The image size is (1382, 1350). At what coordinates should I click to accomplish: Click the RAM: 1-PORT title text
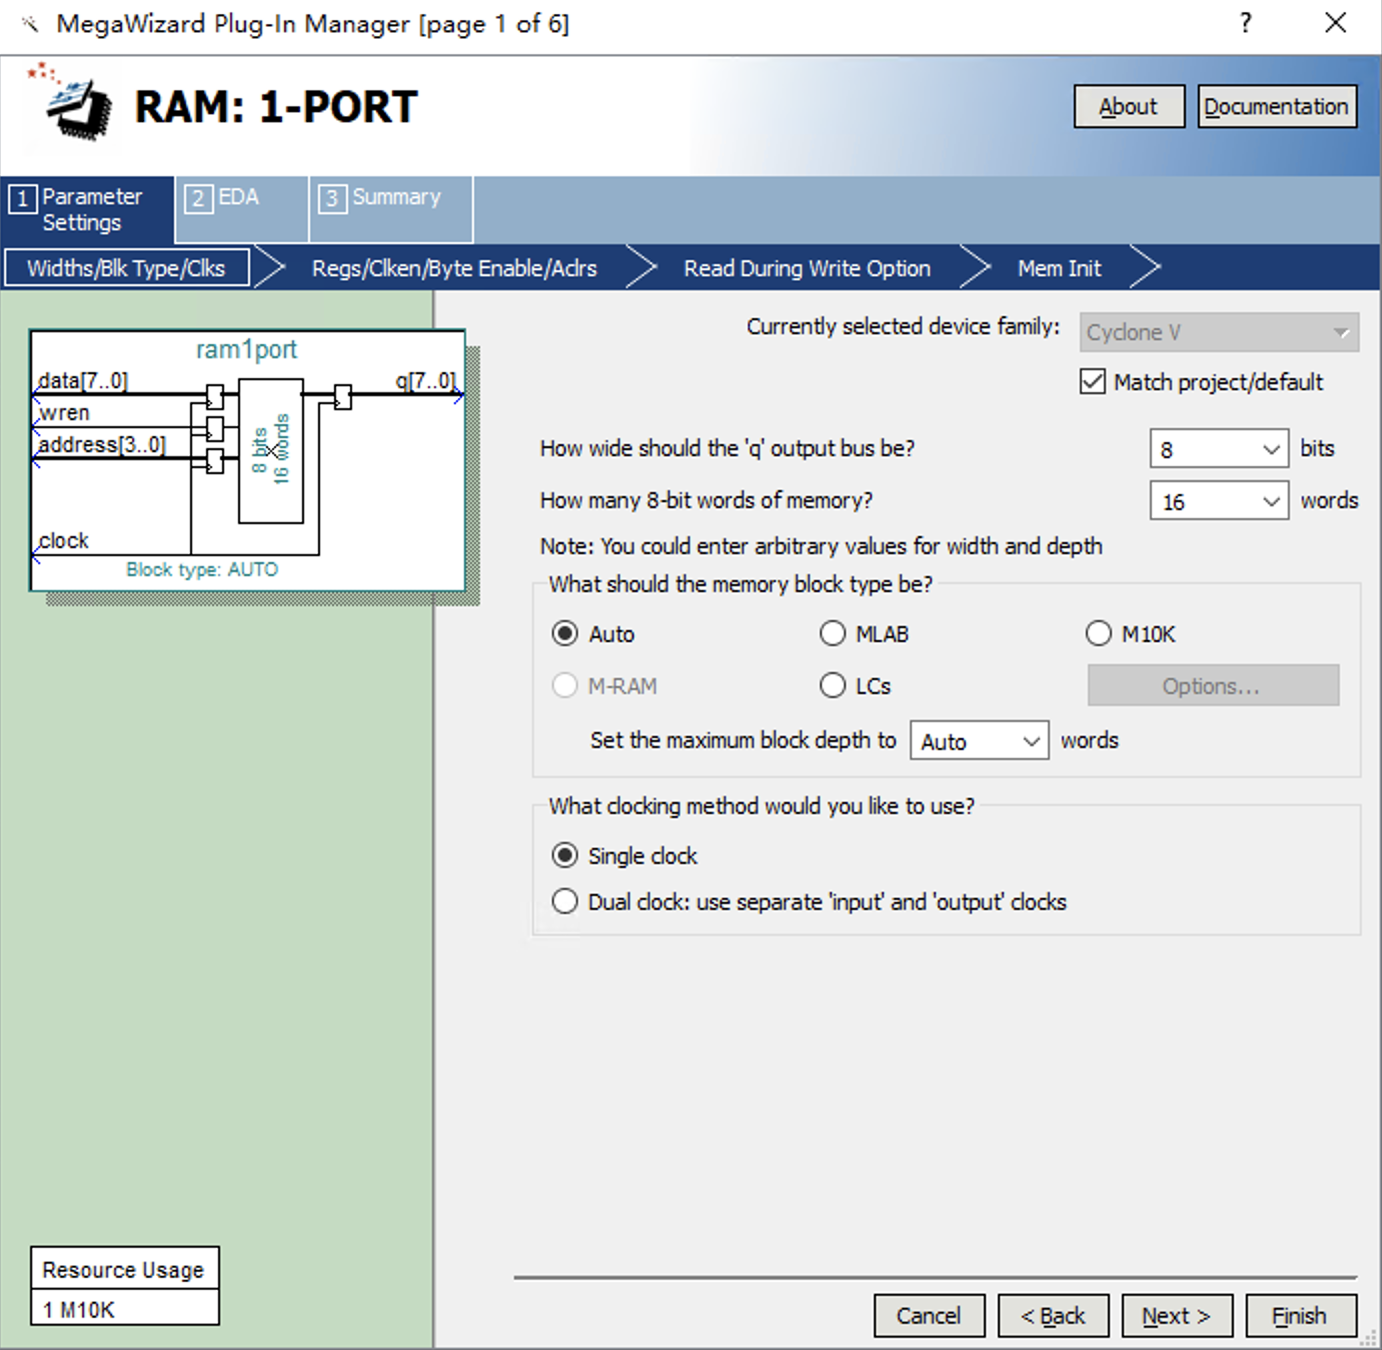point(276,107)
